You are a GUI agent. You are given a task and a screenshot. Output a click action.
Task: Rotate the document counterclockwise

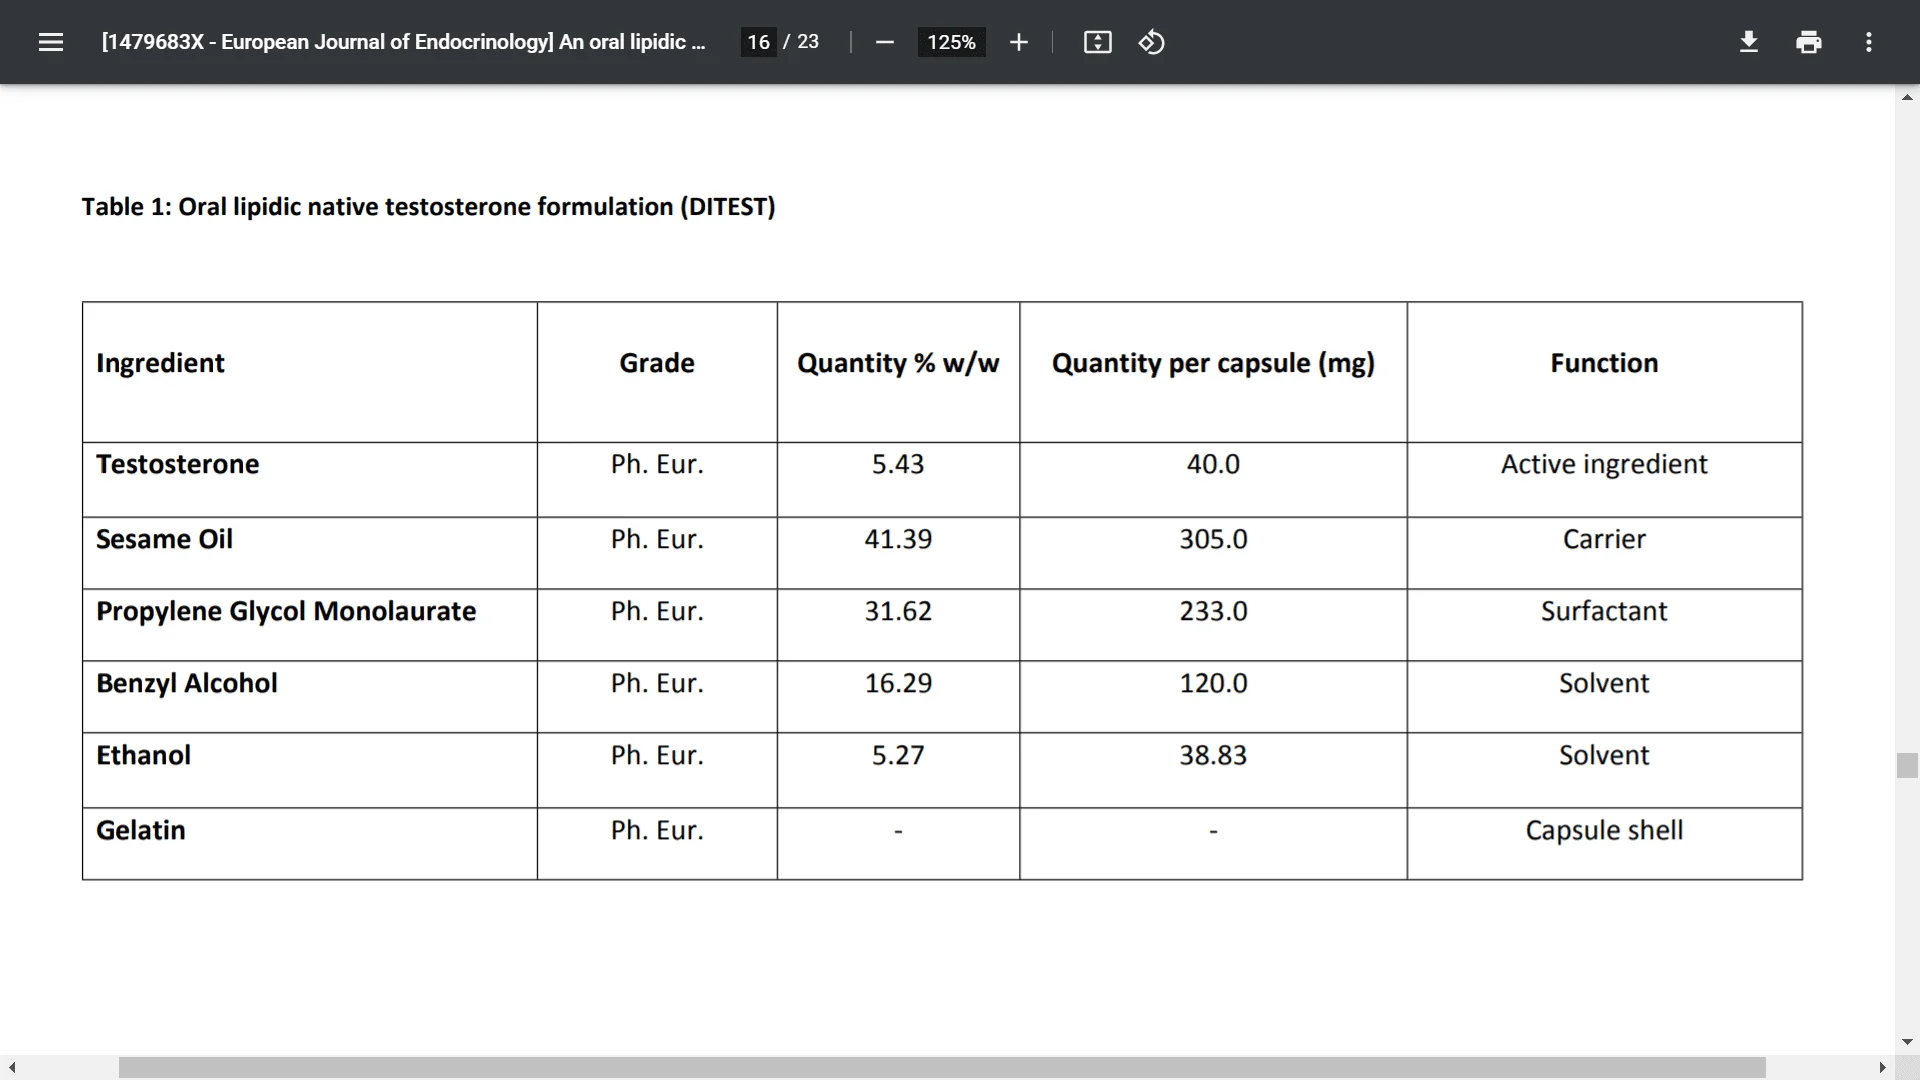1151,42
